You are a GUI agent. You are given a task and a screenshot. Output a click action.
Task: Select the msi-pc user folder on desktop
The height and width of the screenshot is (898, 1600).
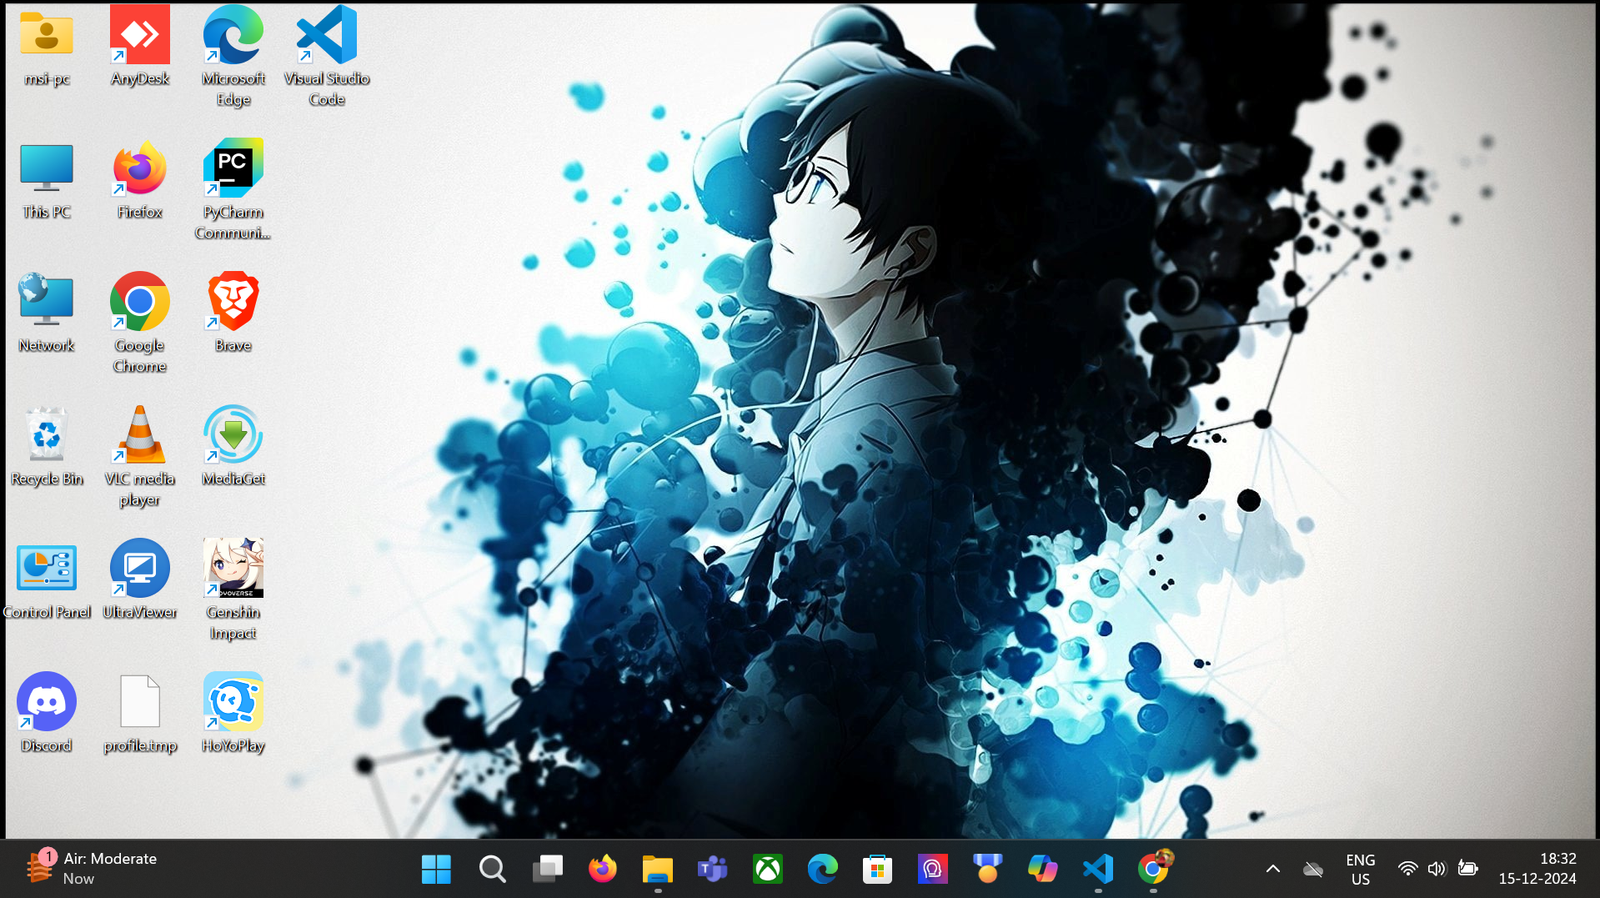click(x=46, y=49)
